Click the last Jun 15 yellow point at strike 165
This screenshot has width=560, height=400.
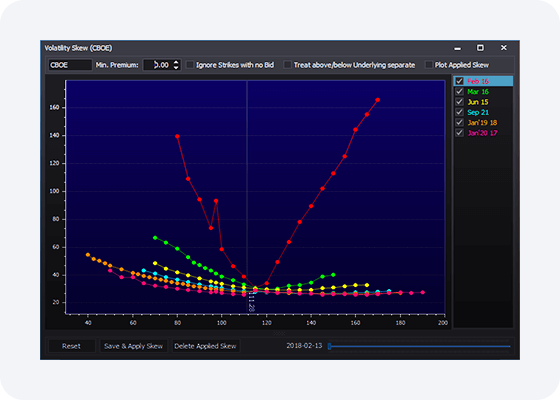click(x=367, y=285)
